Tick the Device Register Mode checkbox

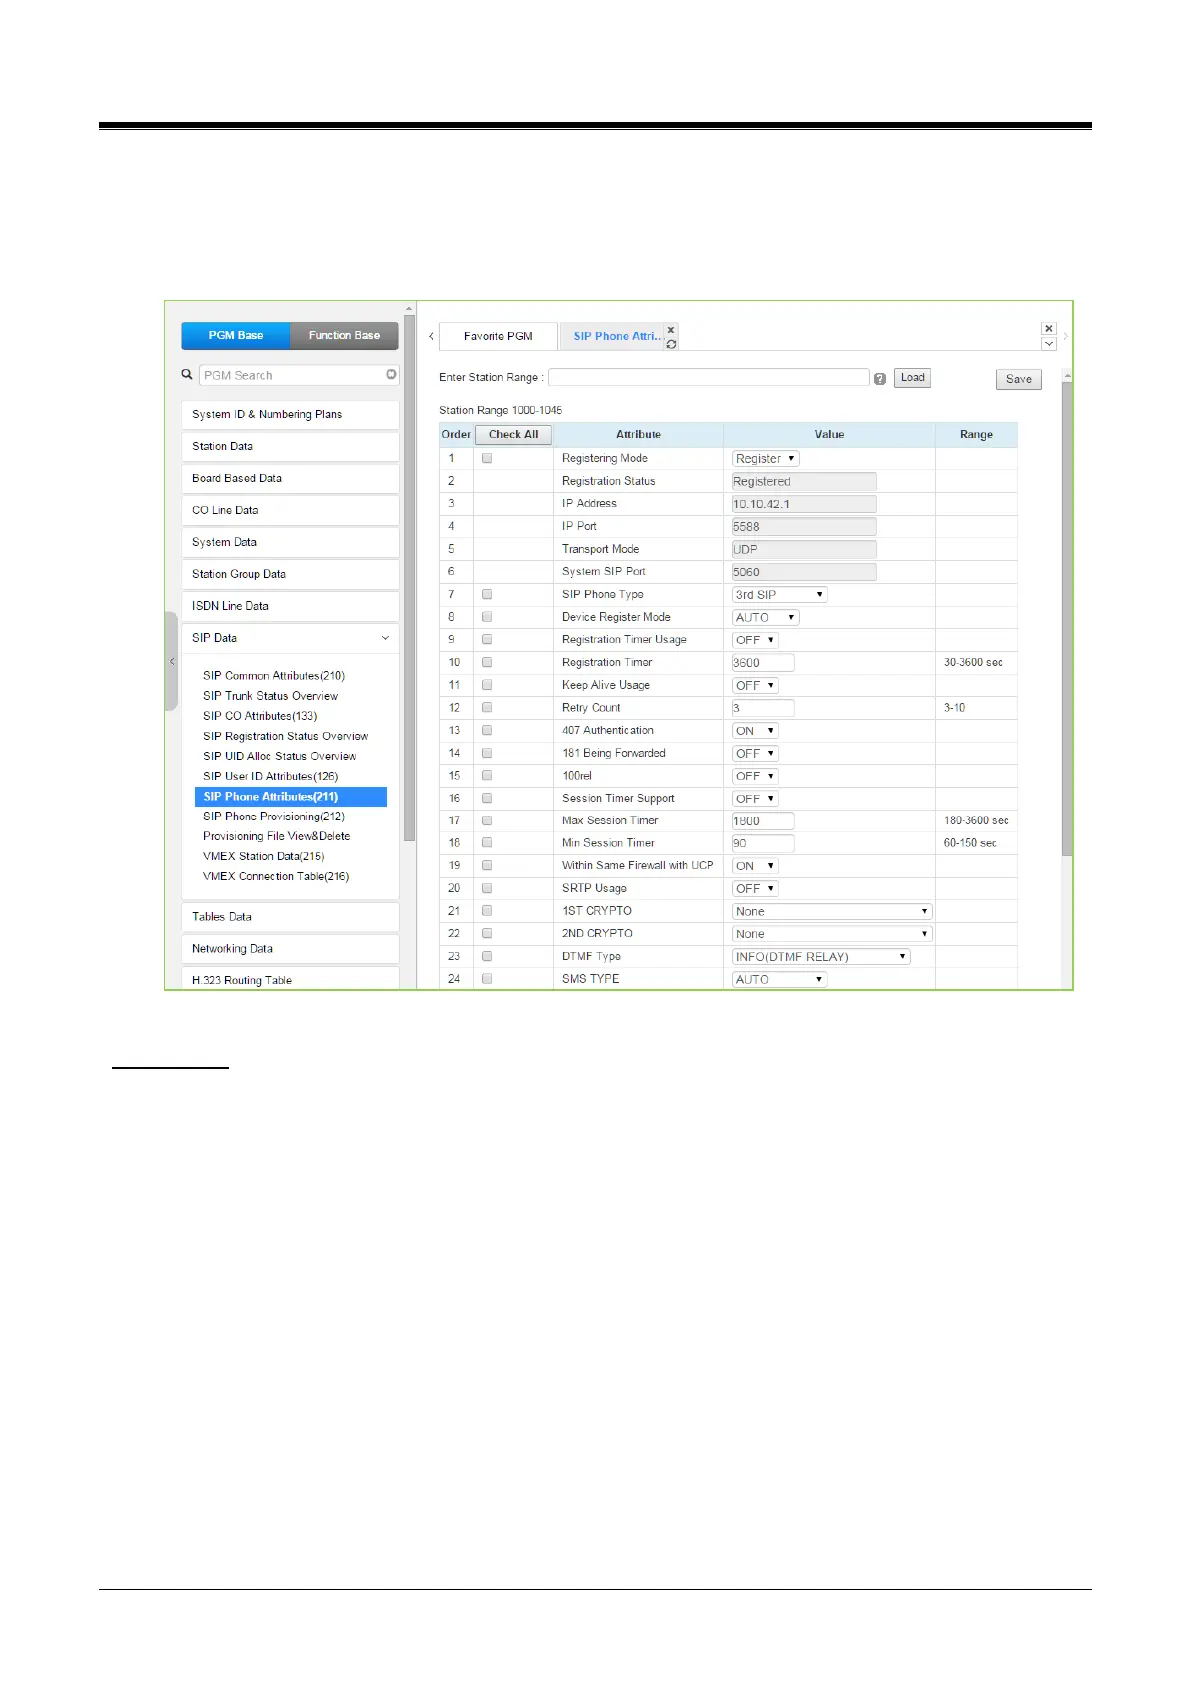pos(487,617)
